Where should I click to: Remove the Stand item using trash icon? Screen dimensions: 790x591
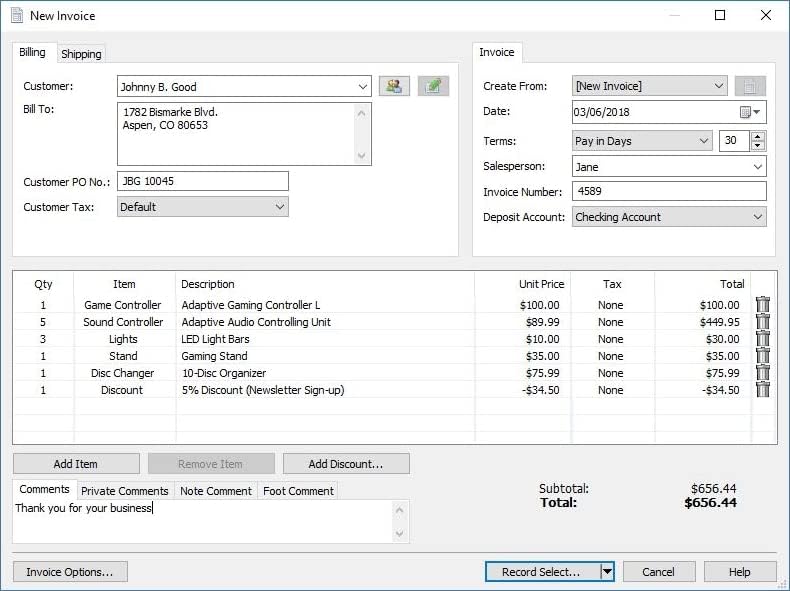point(763,356)
